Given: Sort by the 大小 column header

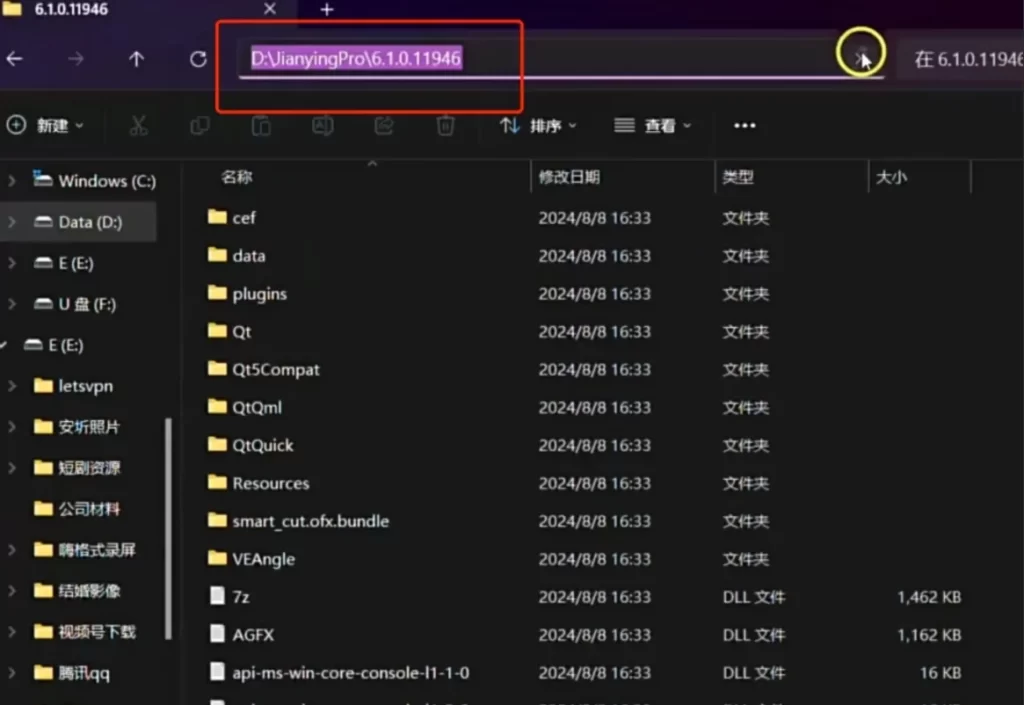Looking at the screenshot, I should (x=891, y=177).
